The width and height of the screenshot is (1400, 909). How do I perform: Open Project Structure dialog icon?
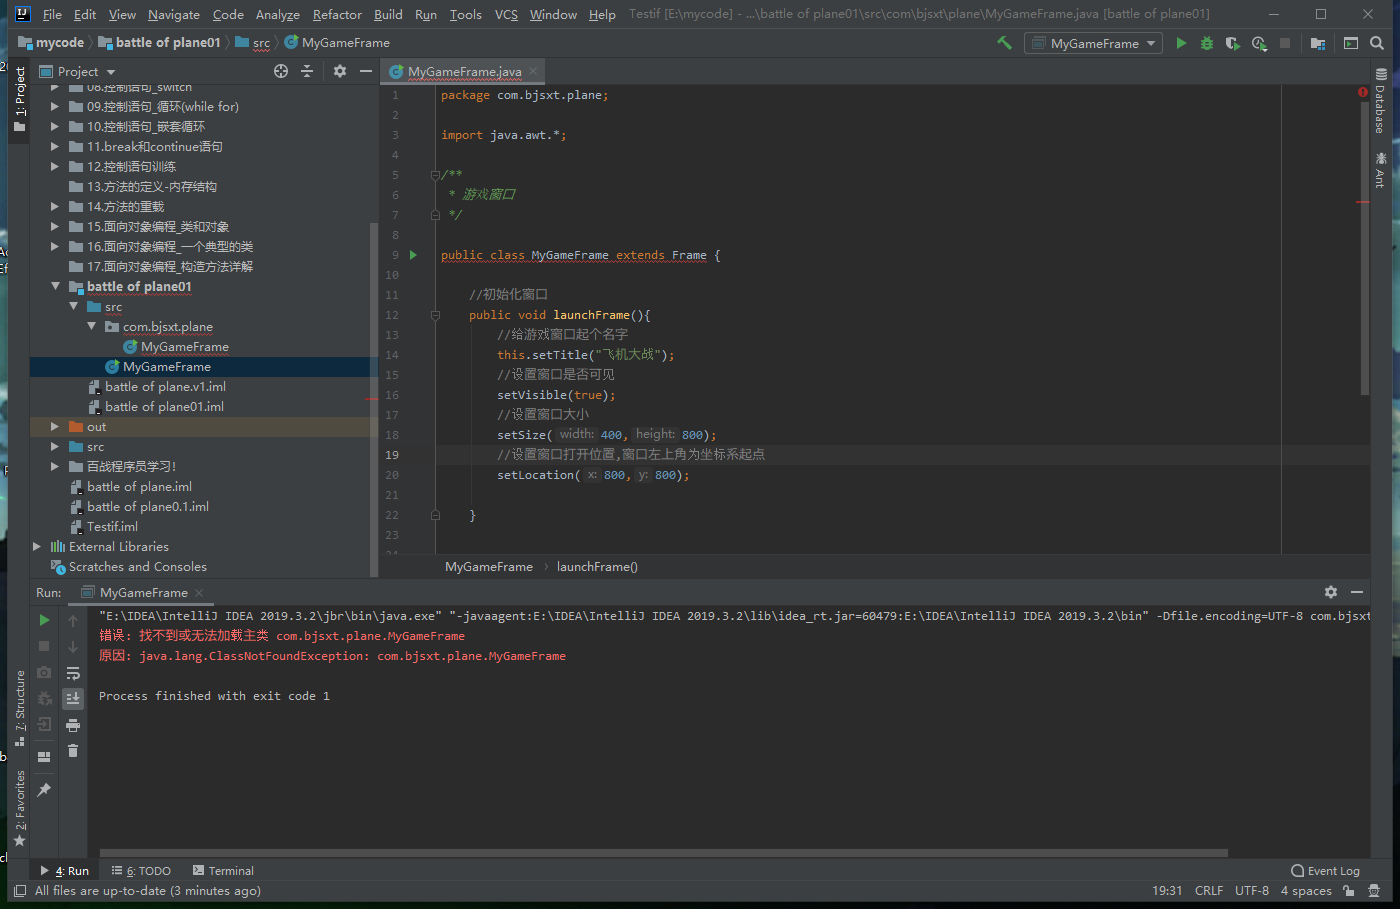[1318, 43]
